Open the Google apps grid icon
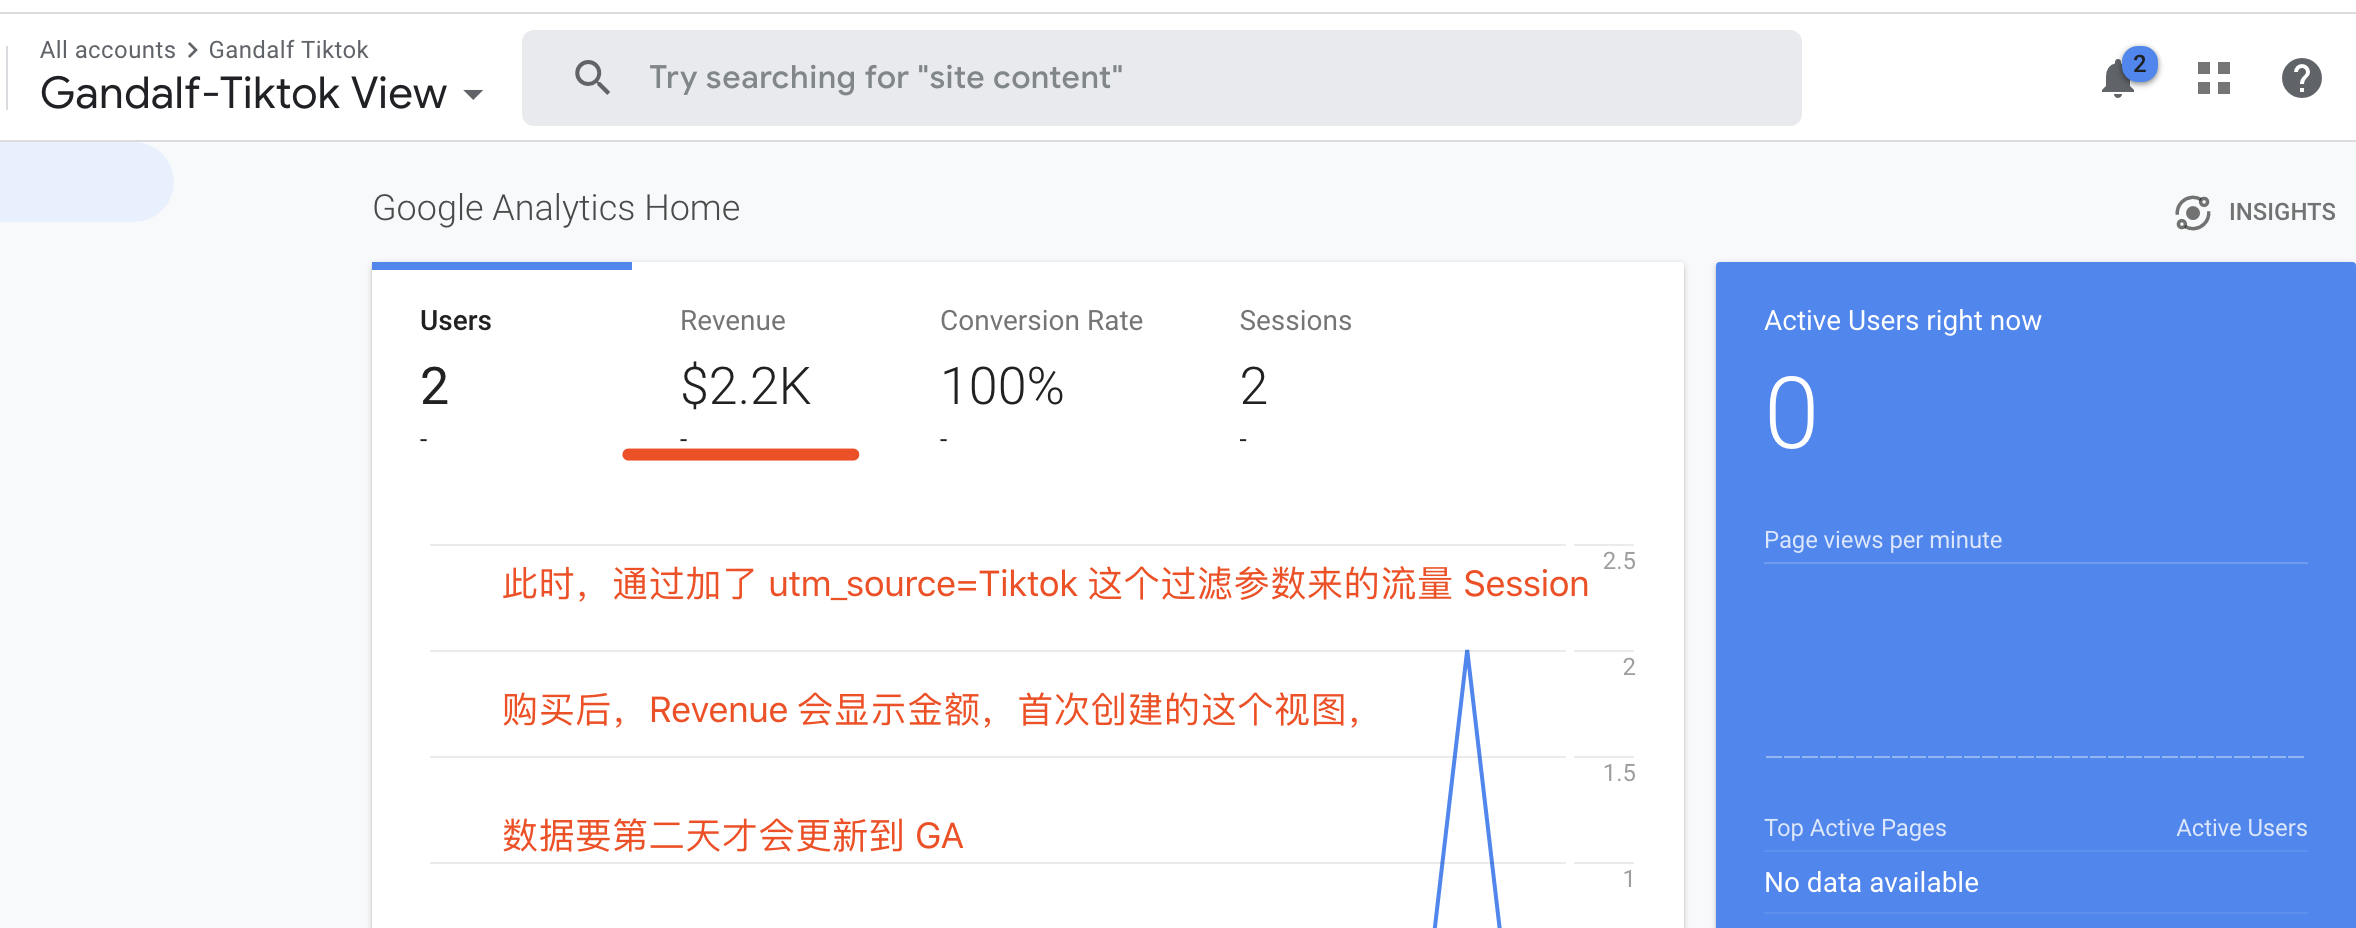This screenshot has height=928, width=2356. pos(2213,78)
